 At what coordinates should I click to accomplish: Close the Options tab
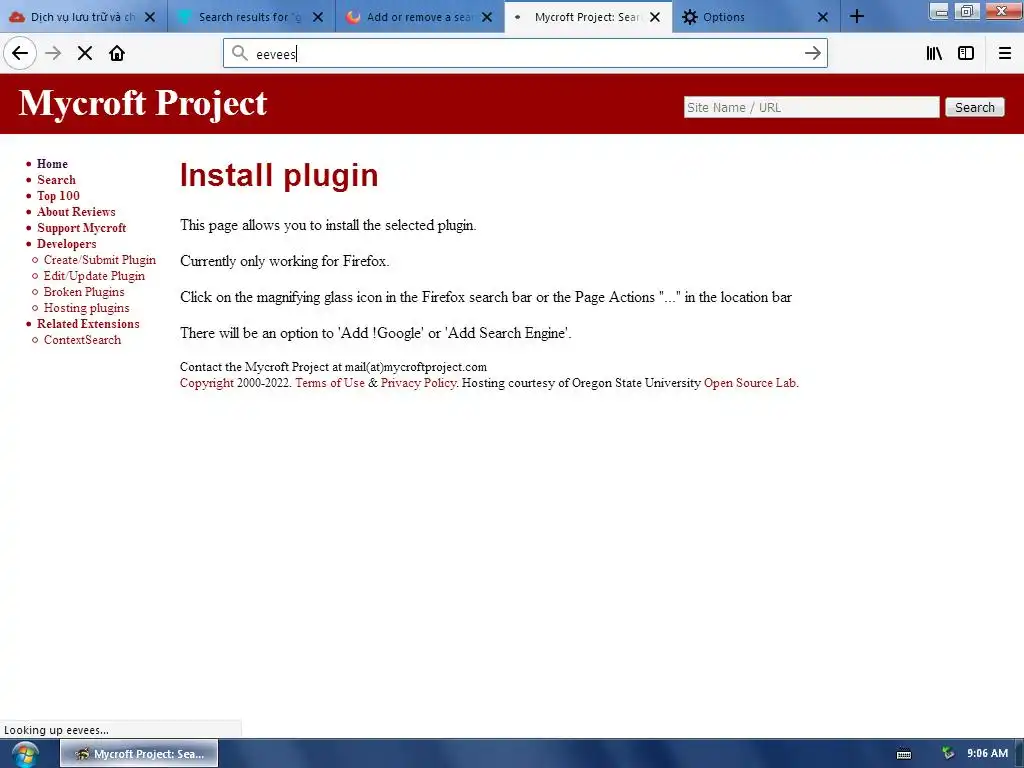pos(823,17)
